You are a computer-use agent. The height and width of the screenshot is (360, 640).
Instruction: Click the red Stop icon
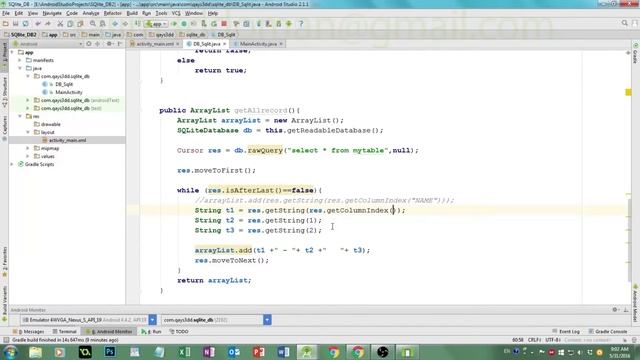tap(224, 24)
